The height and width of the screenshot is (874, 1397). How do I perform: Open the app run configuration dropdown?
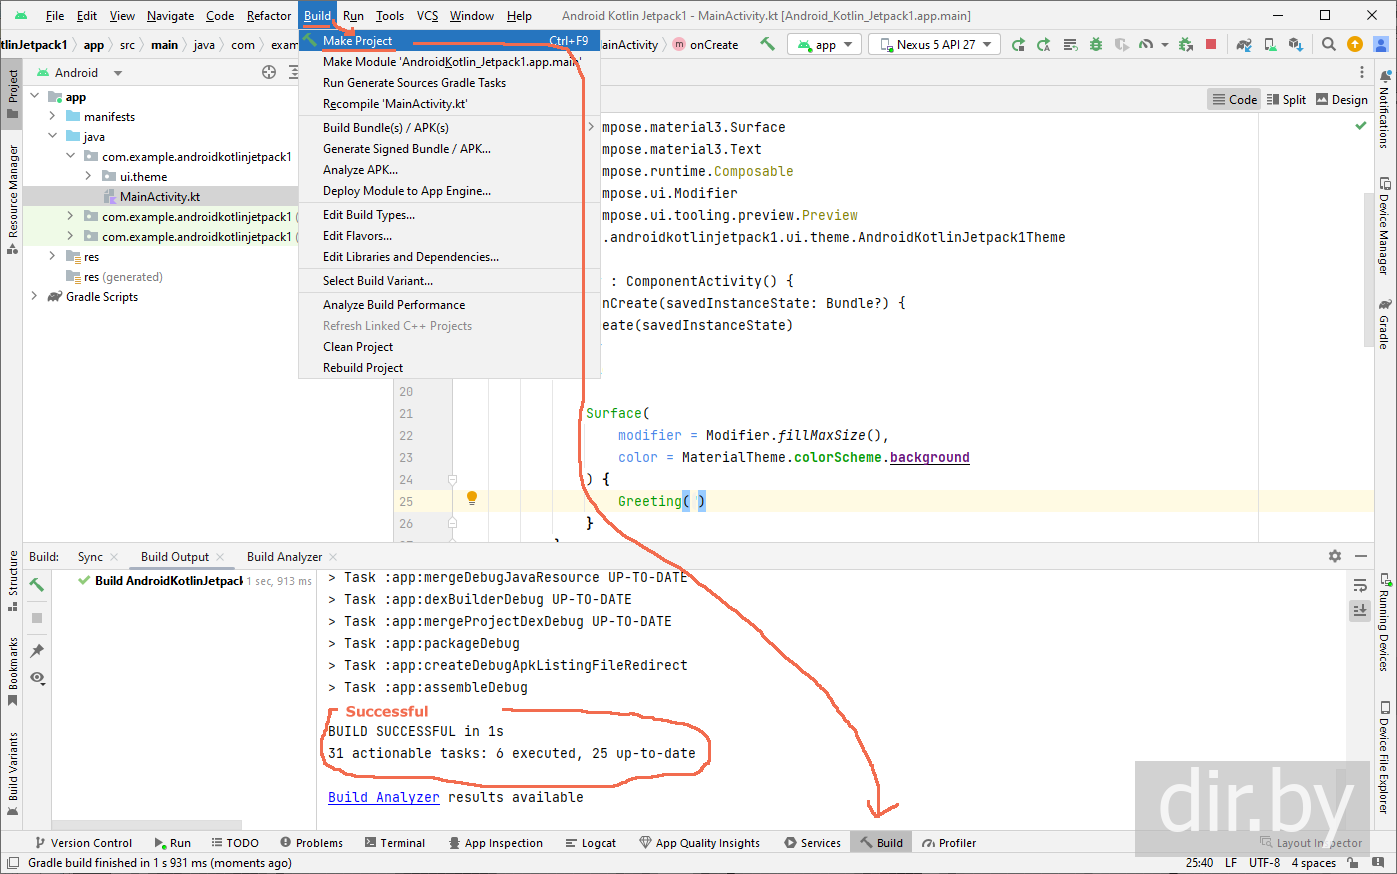825,44
